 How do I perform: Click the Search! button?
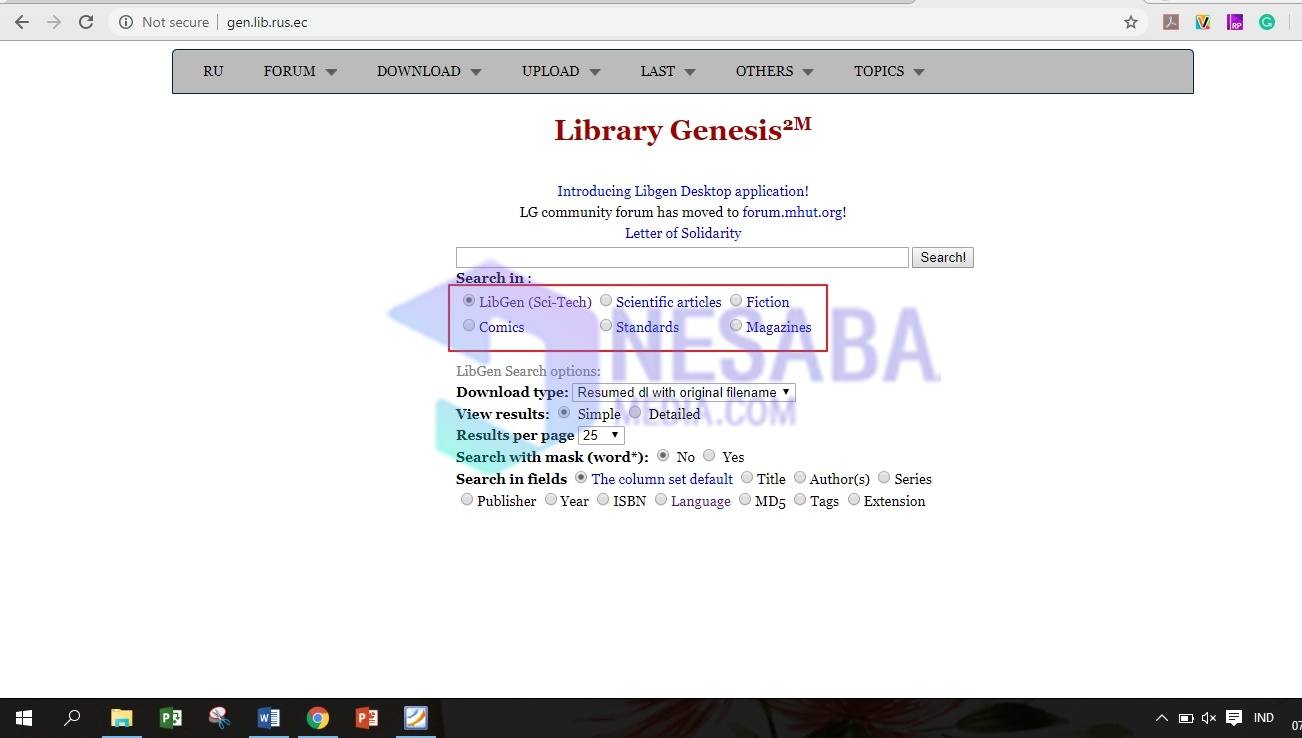(943, 257)
